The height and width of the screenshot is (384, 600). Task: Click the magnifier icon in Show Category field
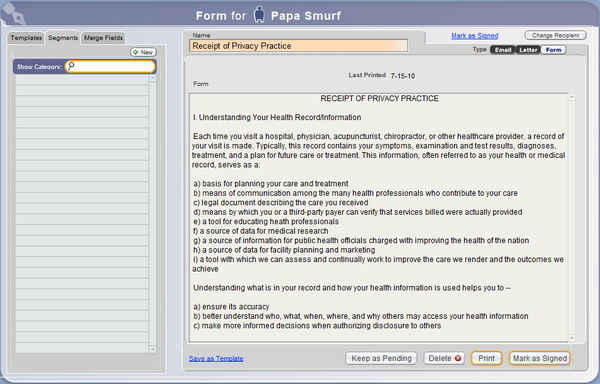click(x=71, y=66)
